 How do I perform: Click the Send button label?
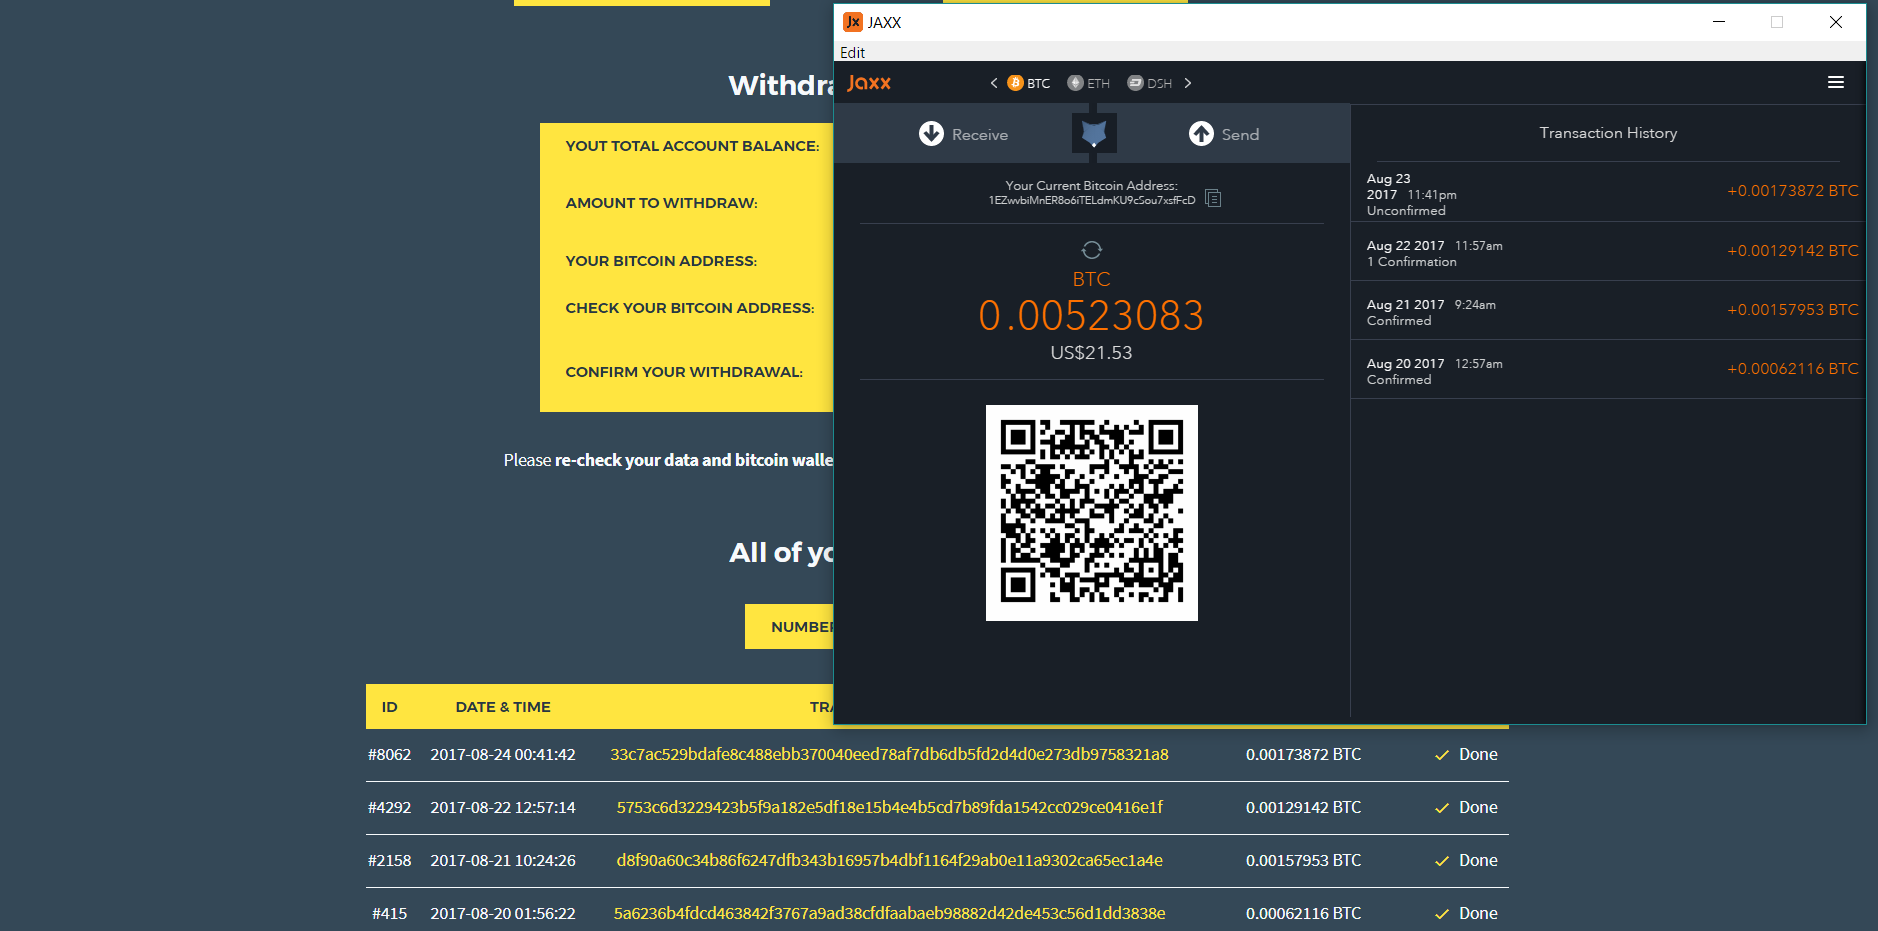click(x=1240, y=135)
